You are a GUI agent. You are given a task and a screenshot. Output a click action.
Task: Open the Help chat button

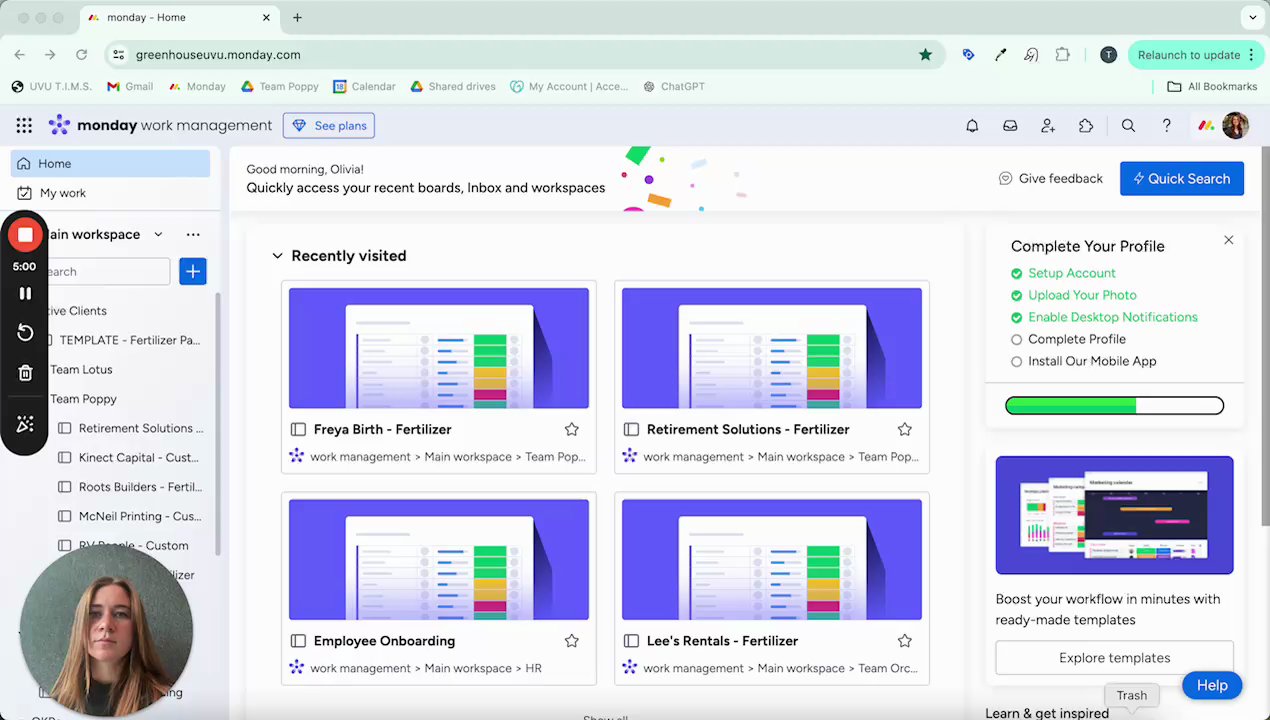coord(1212,685)
